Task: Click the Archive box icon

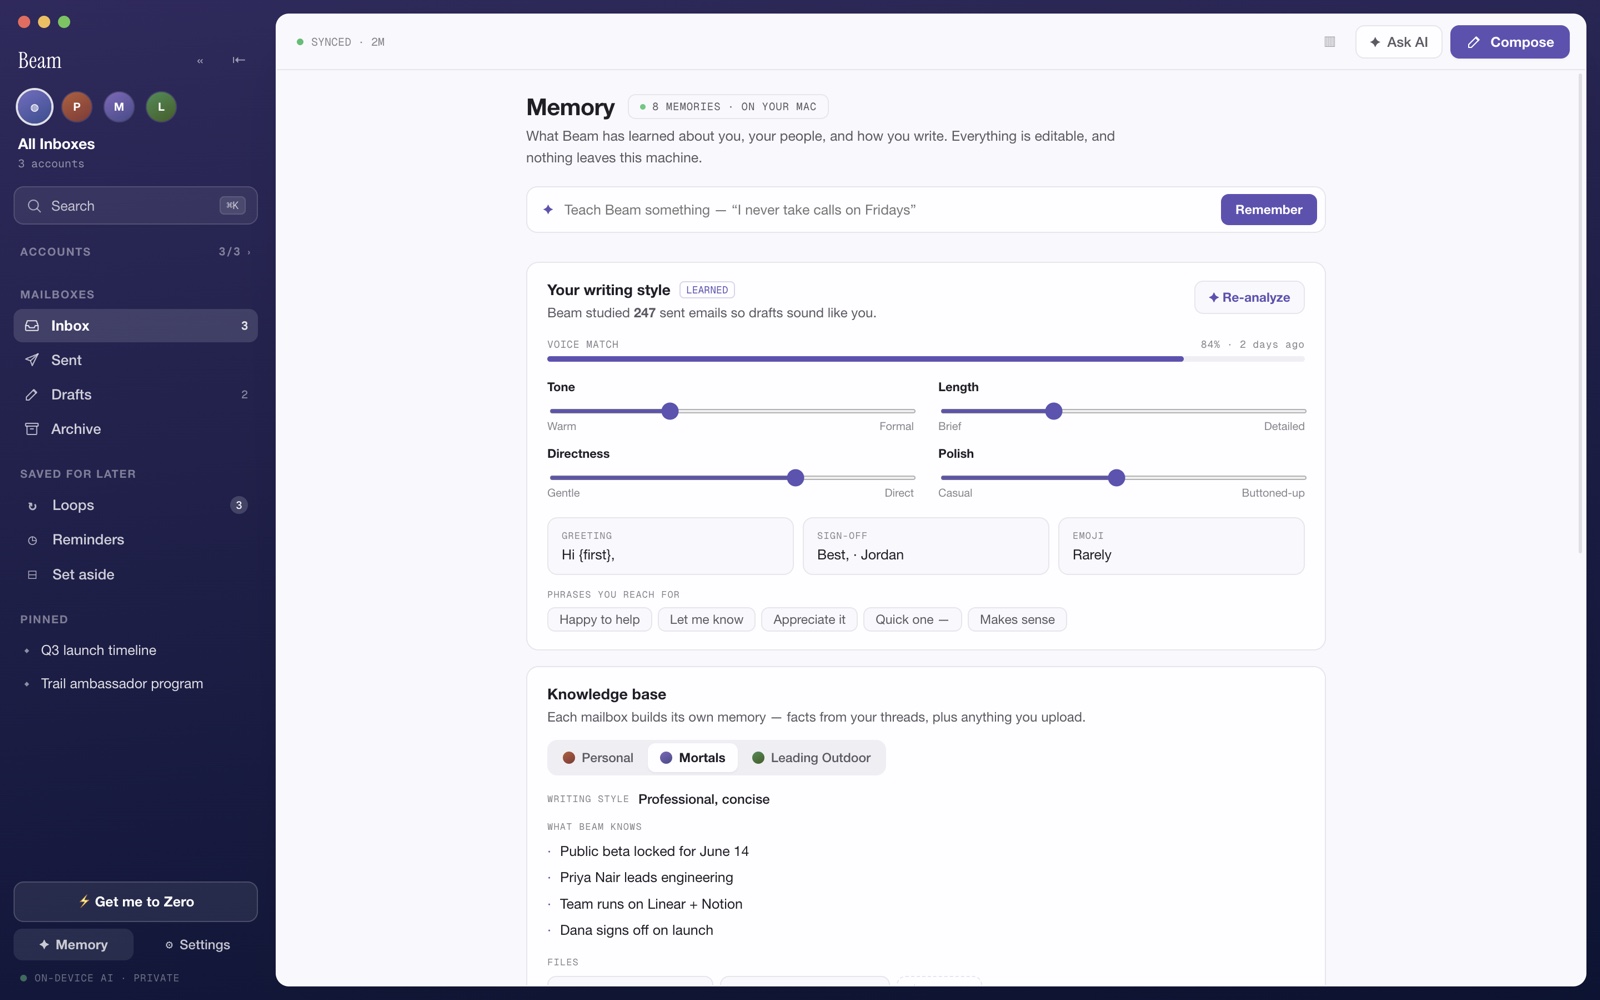Action: coord(32,429)
